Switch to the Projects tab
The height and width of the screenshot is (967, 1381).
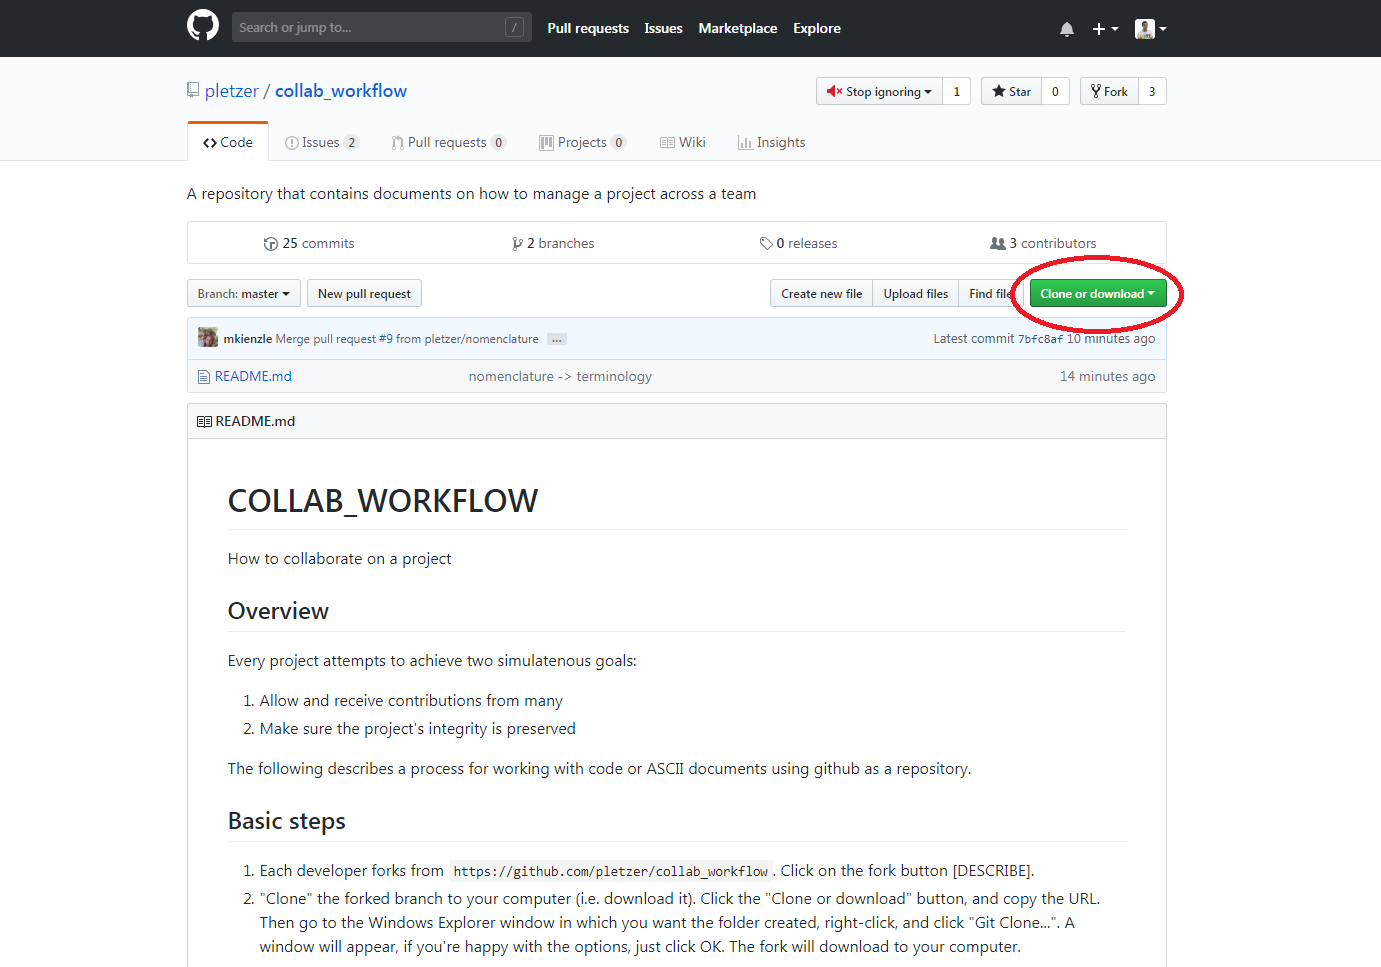583,142
